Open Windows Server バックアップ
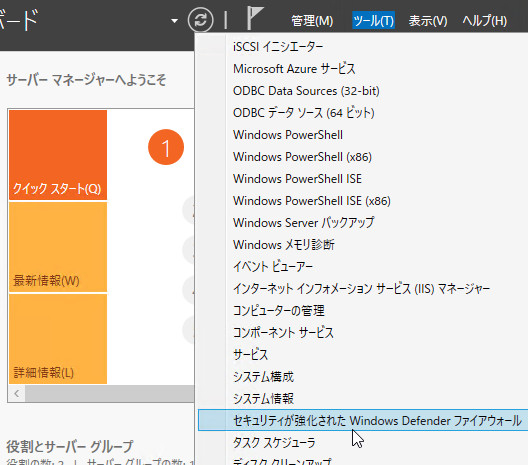The height and width of the screenshot is (465, 528). [303, 223]
